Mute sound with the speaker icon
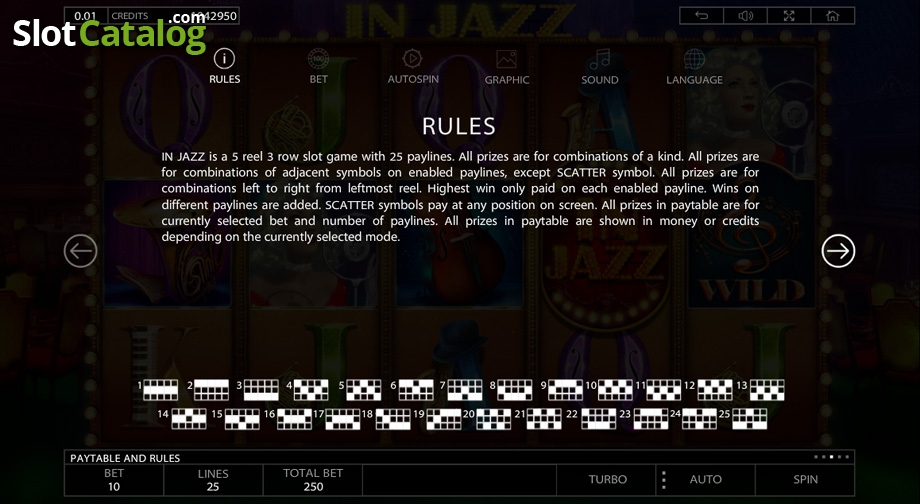 coord(745,16)
